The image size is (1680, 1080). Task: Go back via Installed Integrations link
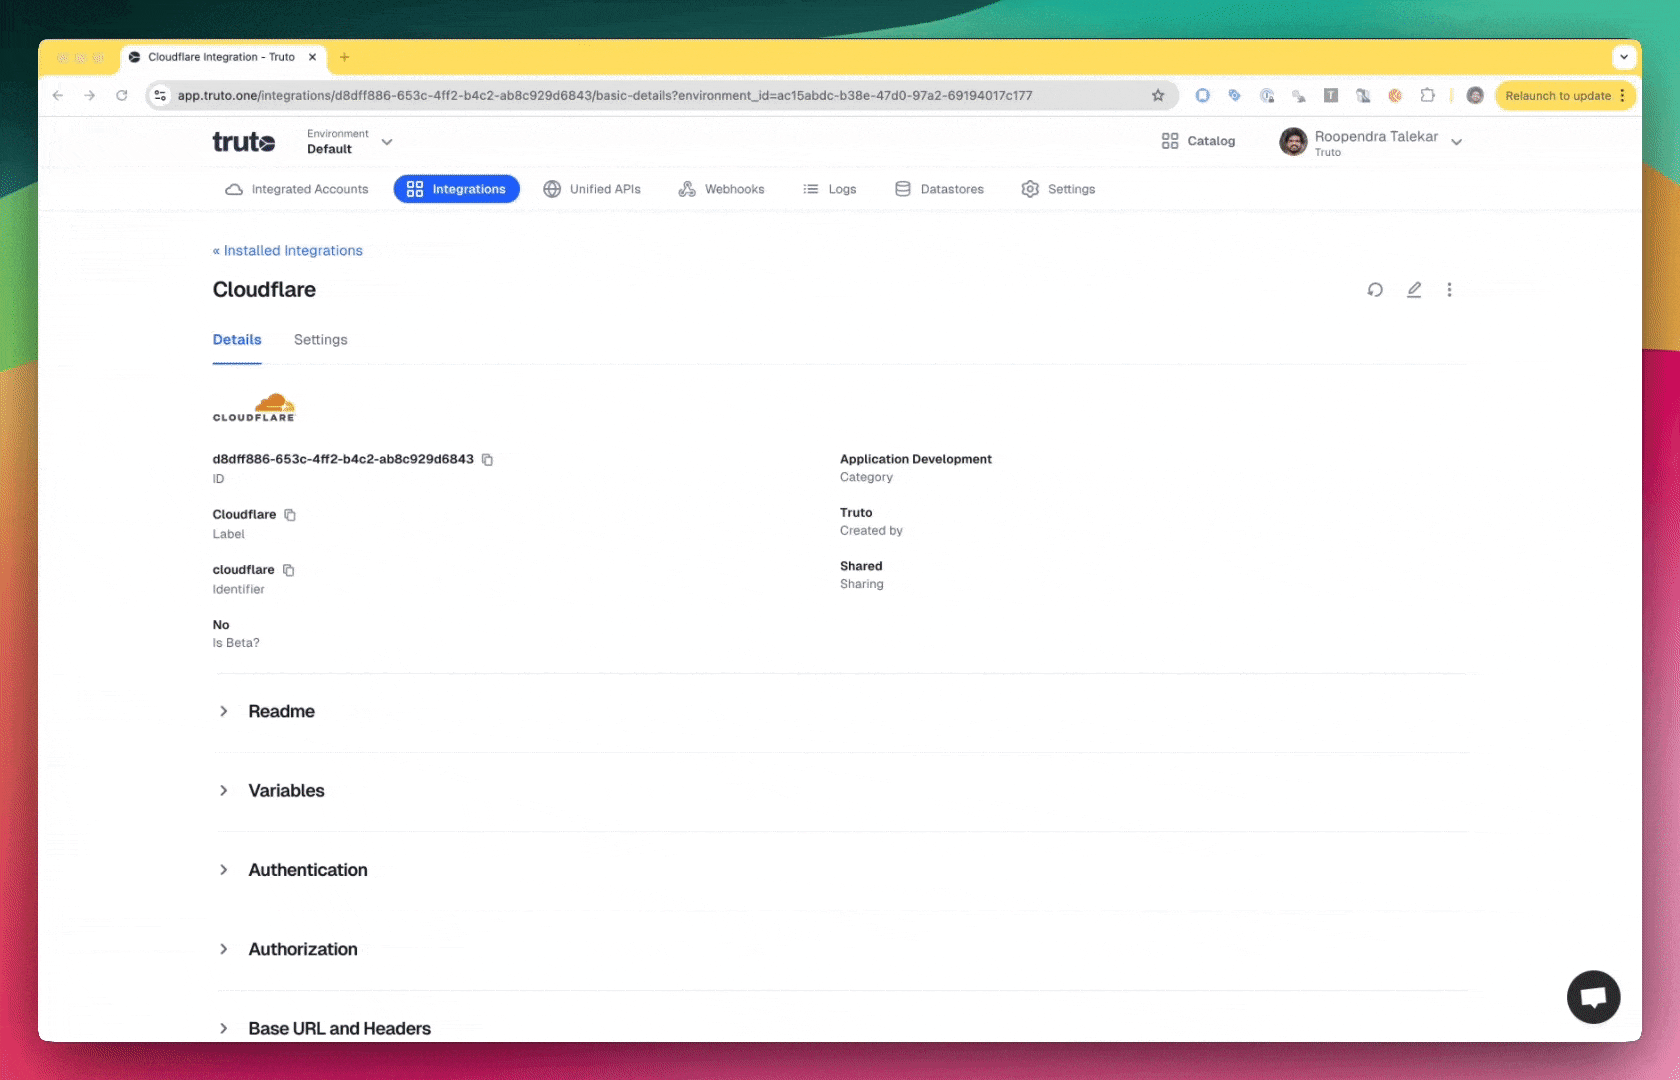(287, 250)
